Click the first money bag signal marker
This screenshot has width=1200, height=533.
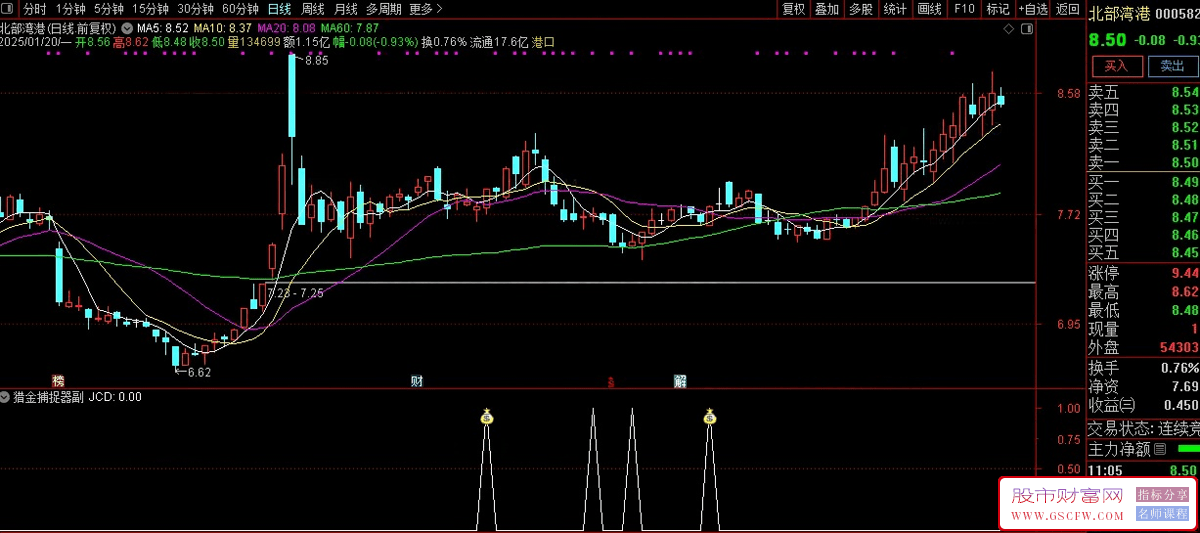coord(486,416)
